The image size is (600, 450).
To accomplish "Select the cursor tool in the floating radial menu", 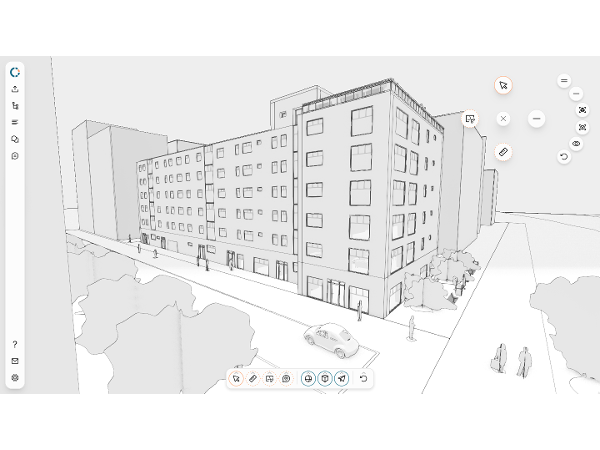I will pos(503,85).
